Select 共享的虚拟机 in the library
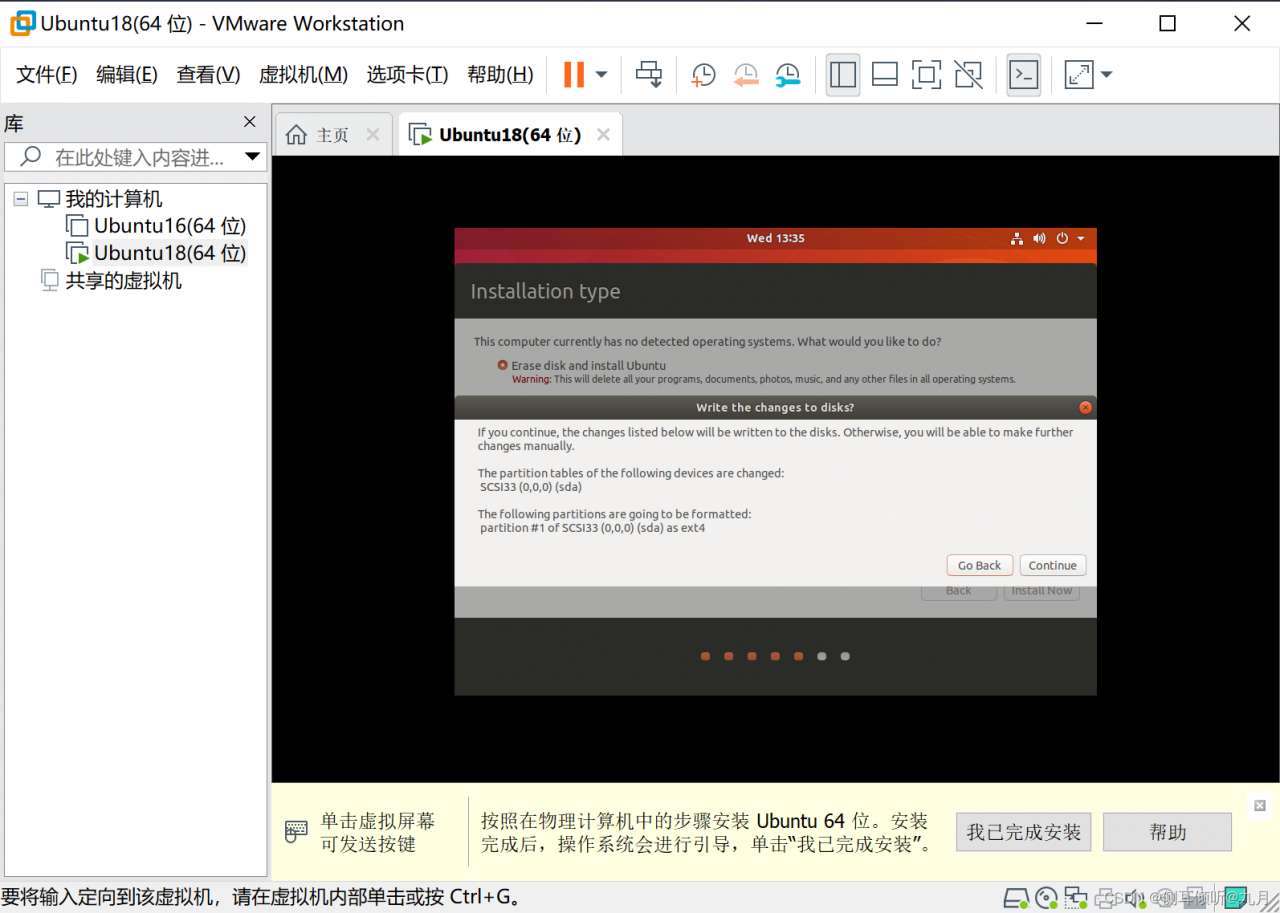Image resolution: width=1280 pixels, height=913 pixels. 124,281
